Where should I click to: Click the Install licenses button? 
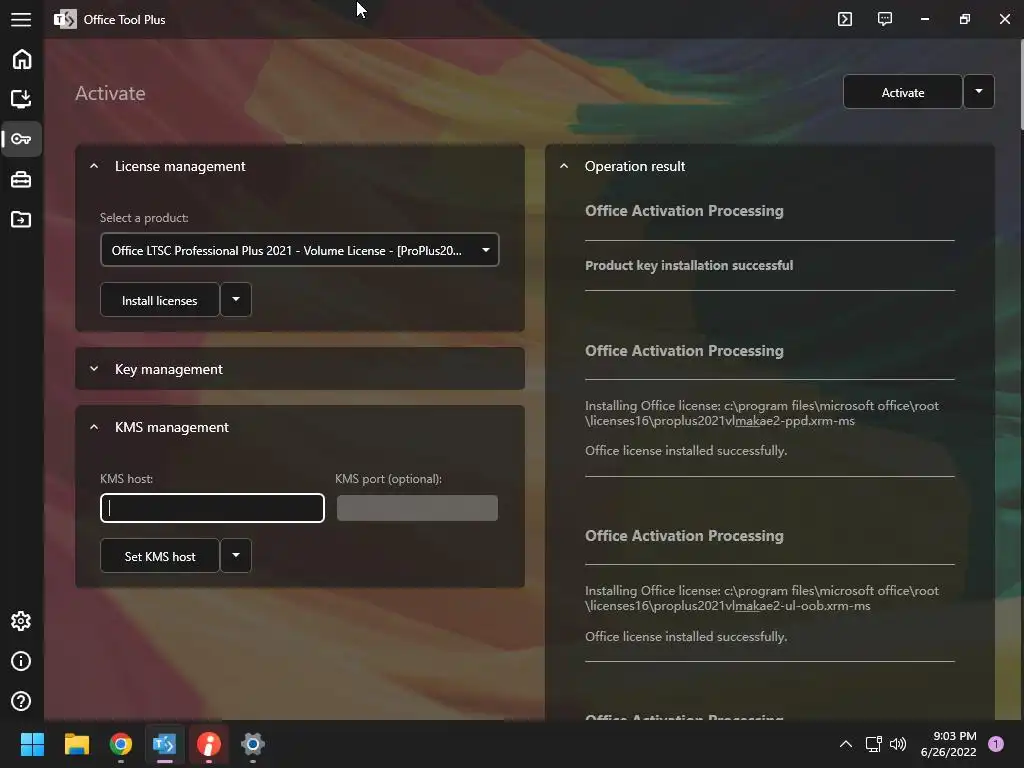pyautogui.click(x=159, y=300)
